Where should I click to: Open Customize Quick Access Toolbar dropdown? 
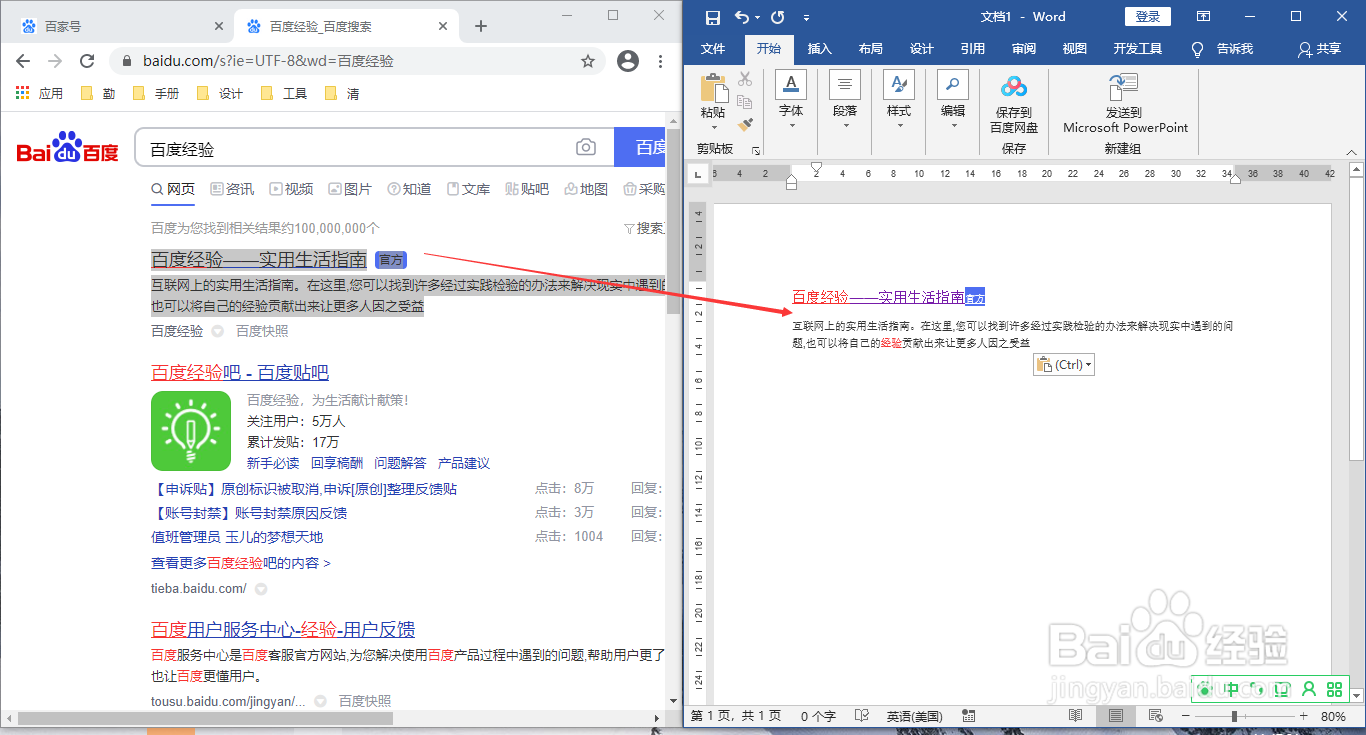[806, 17]
